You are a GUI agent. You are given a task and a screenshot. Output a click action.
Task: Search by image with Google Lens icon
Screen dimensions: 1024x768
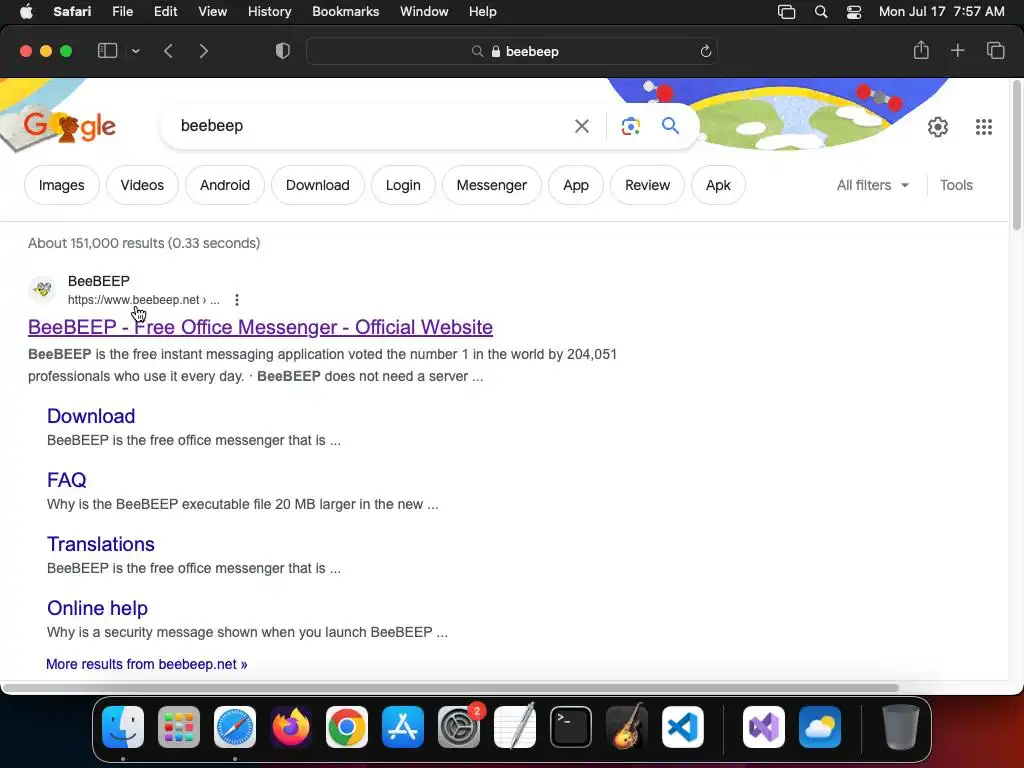click(630, 126)
